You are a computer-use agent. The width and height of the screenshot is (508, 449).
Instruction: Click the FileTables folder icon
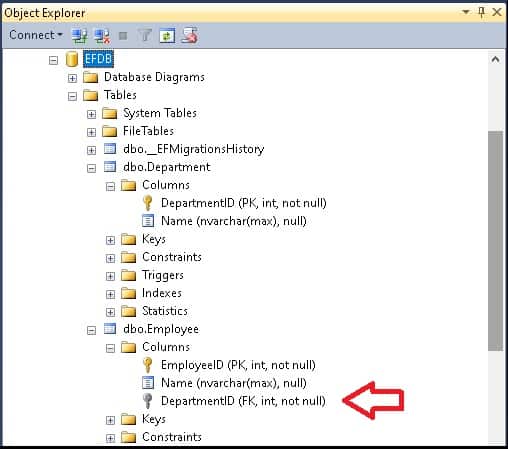tap(110, 131)
